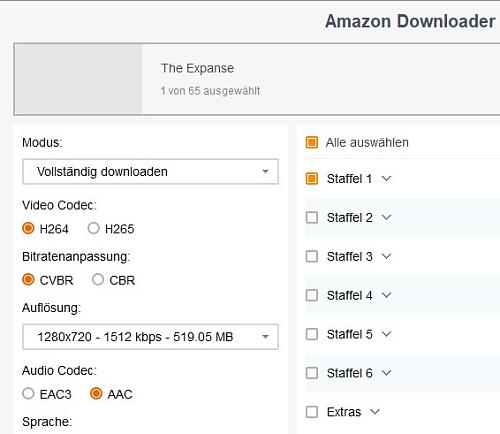Expand Staffel 3 episode list
The image size is (500, 434).
pos(386,257)
